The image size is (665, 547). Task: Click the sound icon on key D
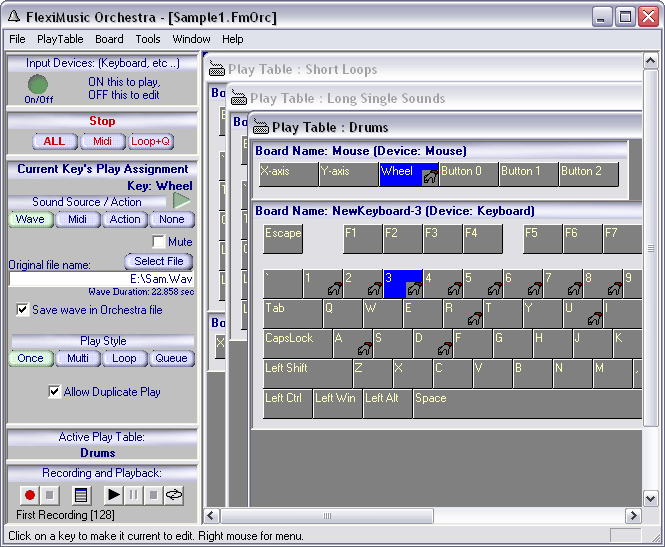click(x=444, y=349)
